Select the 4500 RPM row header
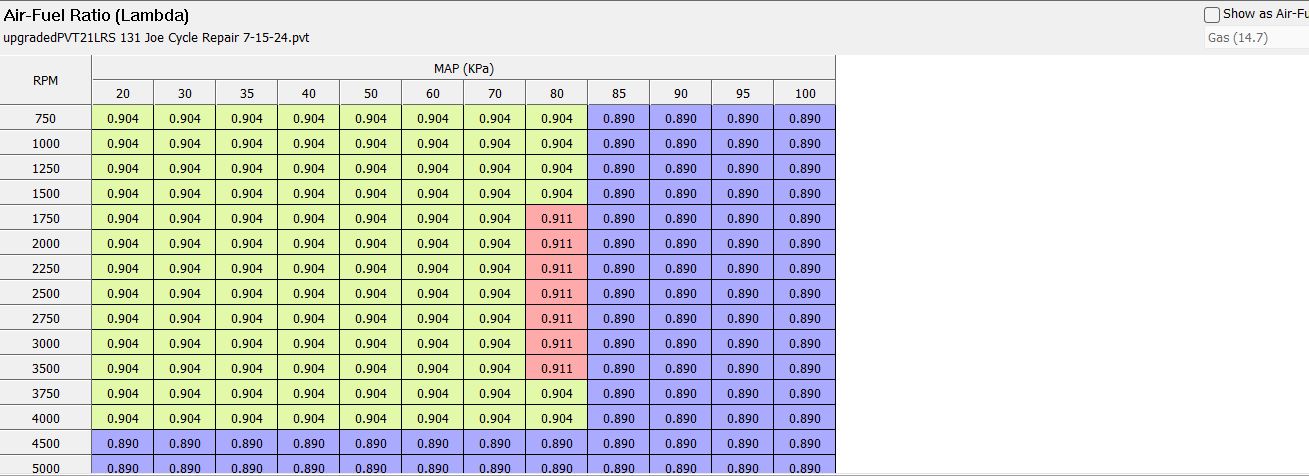 point(46,443)
